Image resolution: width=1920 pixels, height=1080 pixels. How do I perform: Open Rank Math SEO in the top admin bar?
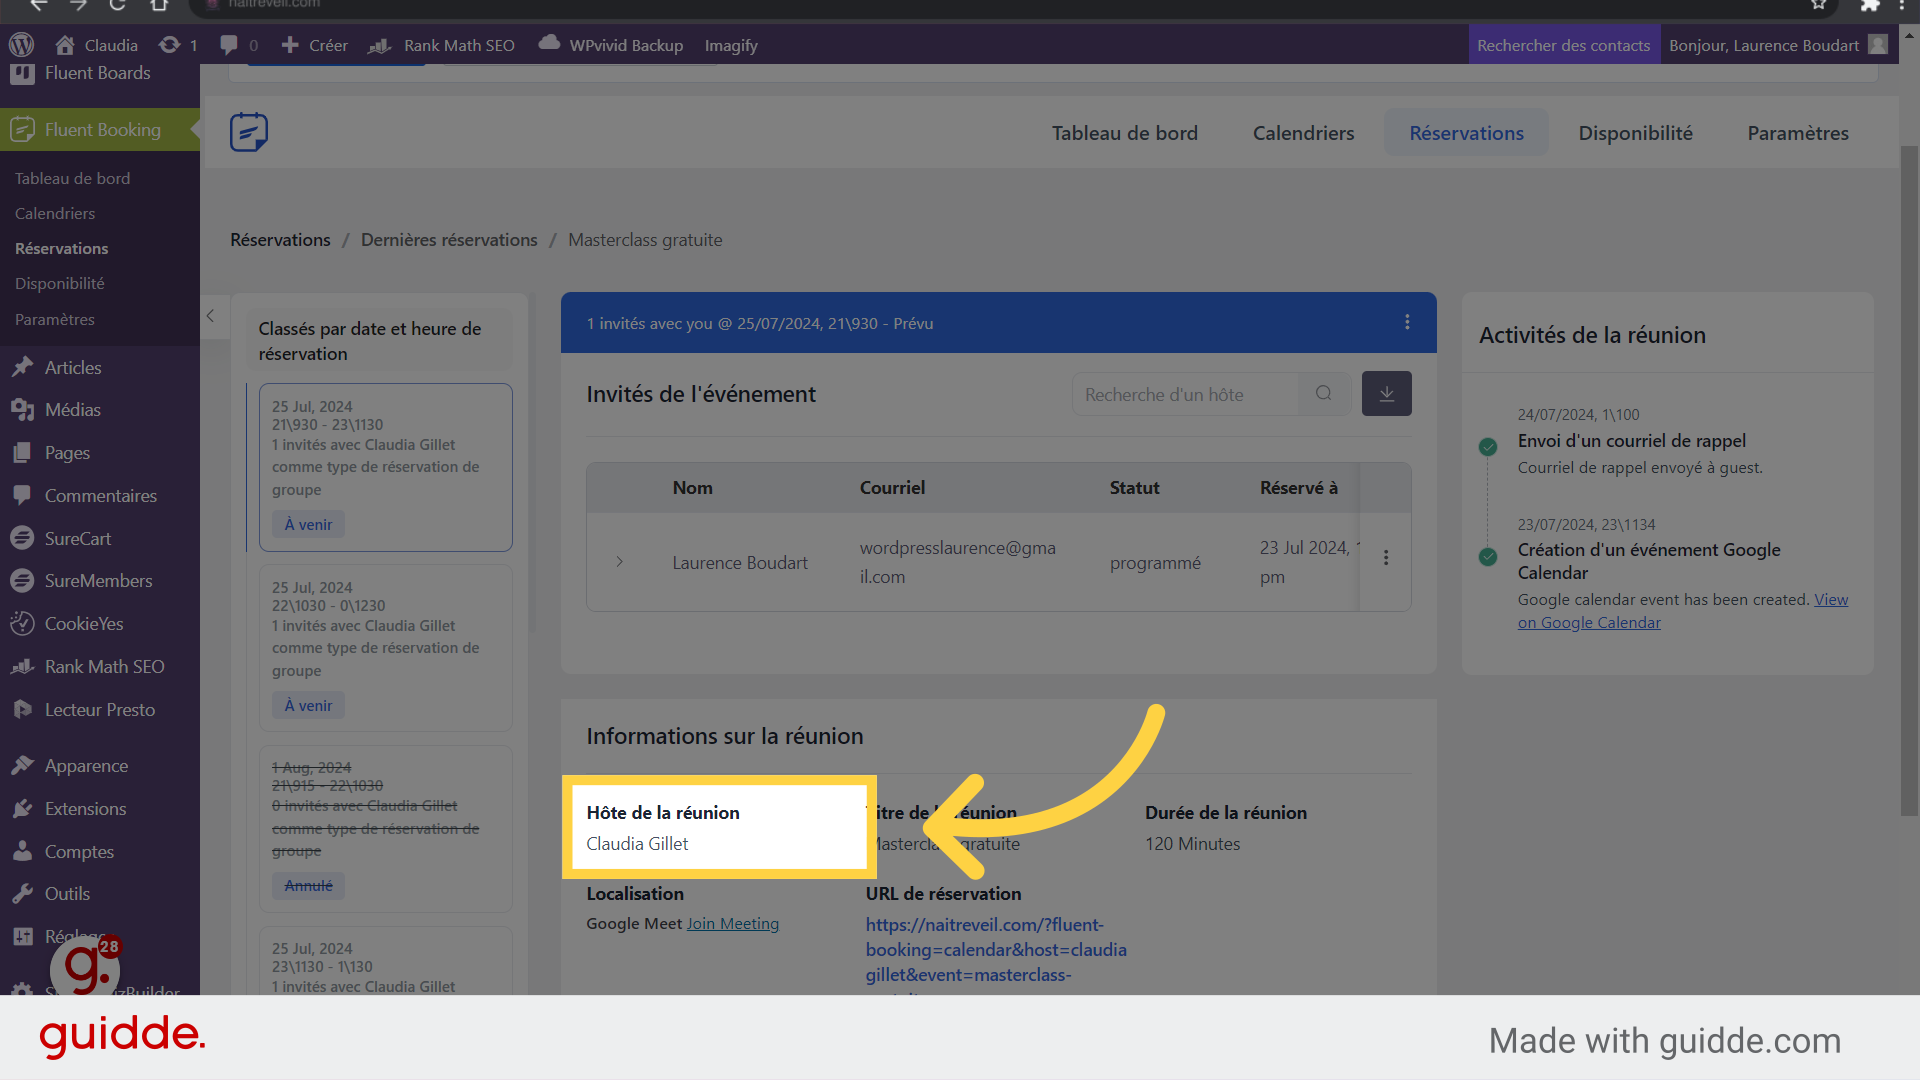coord(442,45)
